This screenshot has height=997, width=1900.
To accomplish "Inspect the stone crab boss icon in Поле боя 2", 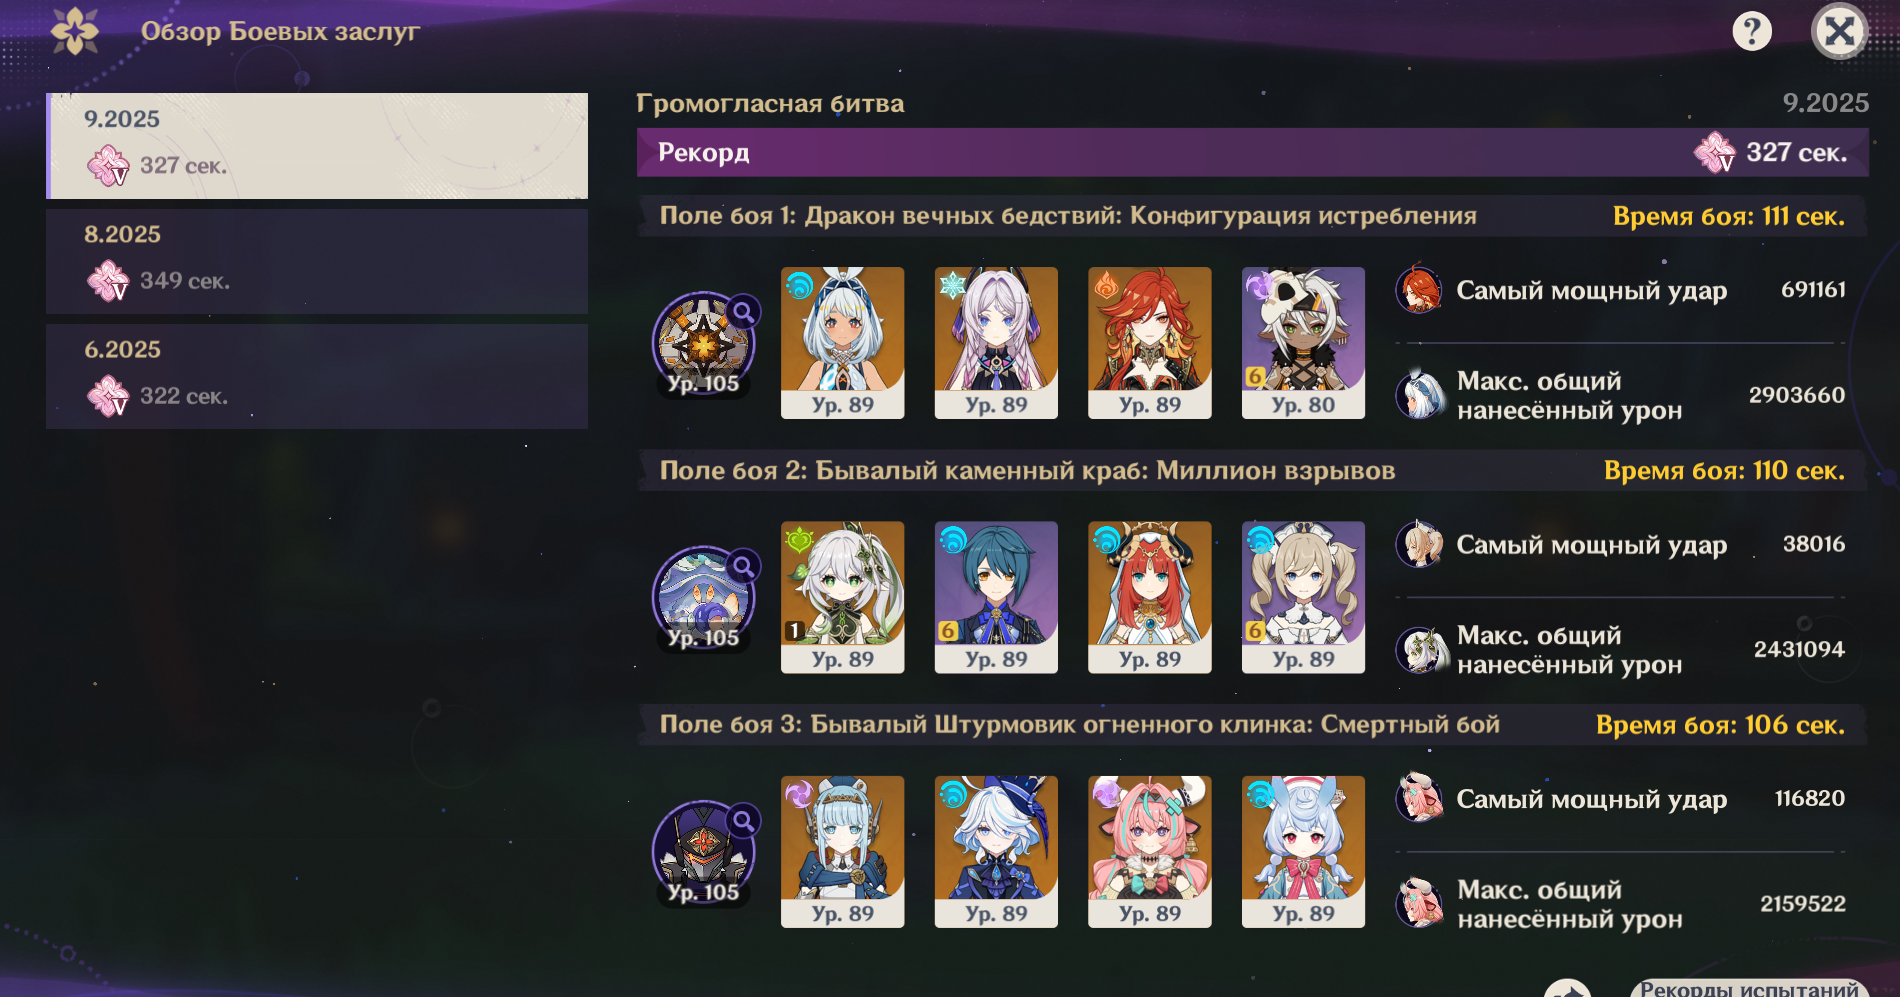I will pyautogui.click(x=704, y=599).
